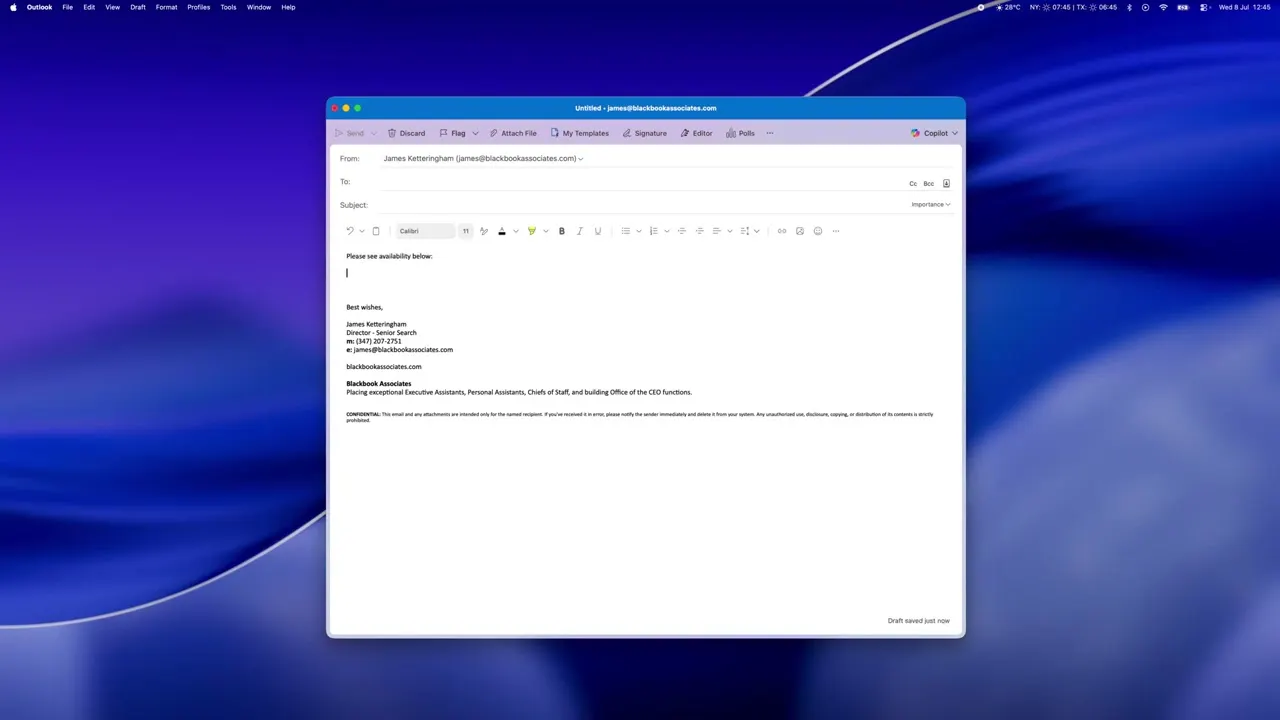
Task: Expand the Flag options dropdown
Action: tap(475, 133)
